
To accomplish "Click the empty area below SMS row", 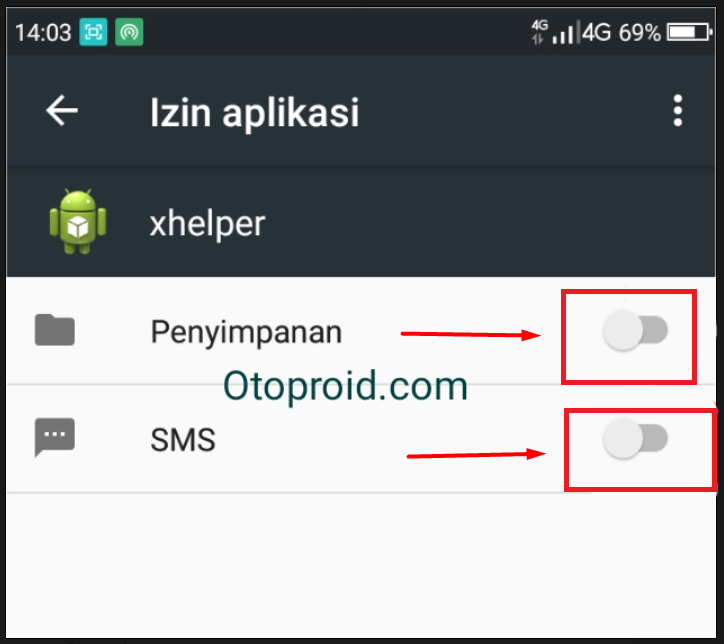I will click(x=361, y=566).
